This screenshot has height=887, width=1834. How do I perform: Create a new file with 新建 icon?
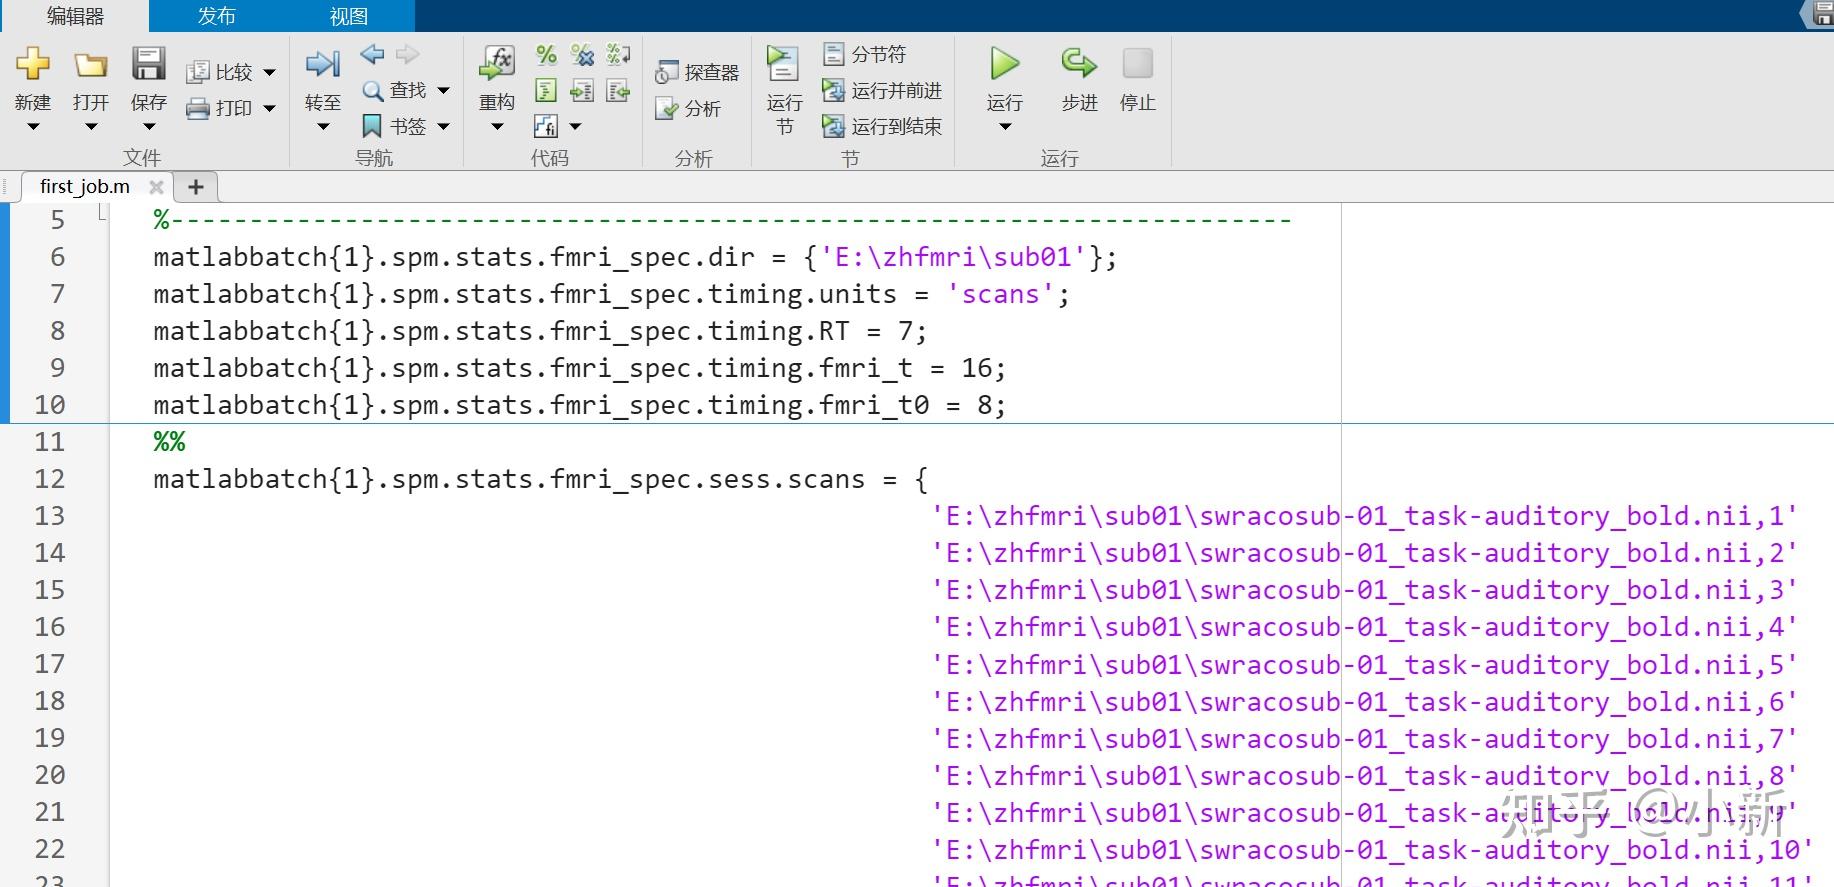33,64
